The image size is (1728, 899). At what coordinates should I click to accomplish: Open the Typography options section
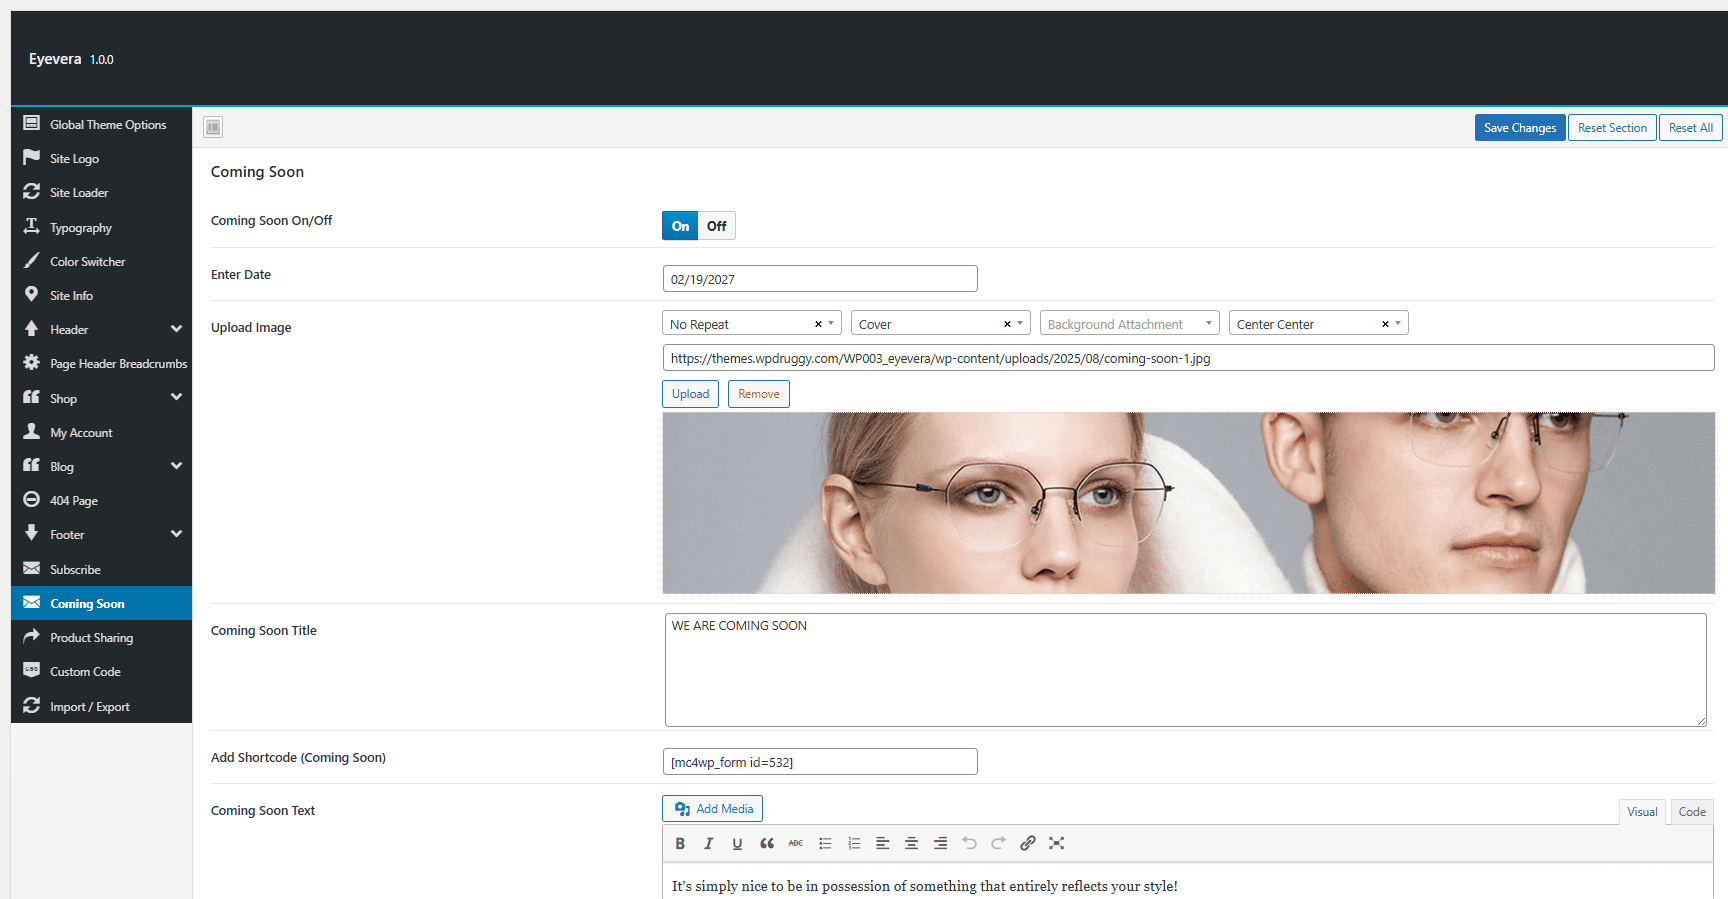tap(101, 228)
